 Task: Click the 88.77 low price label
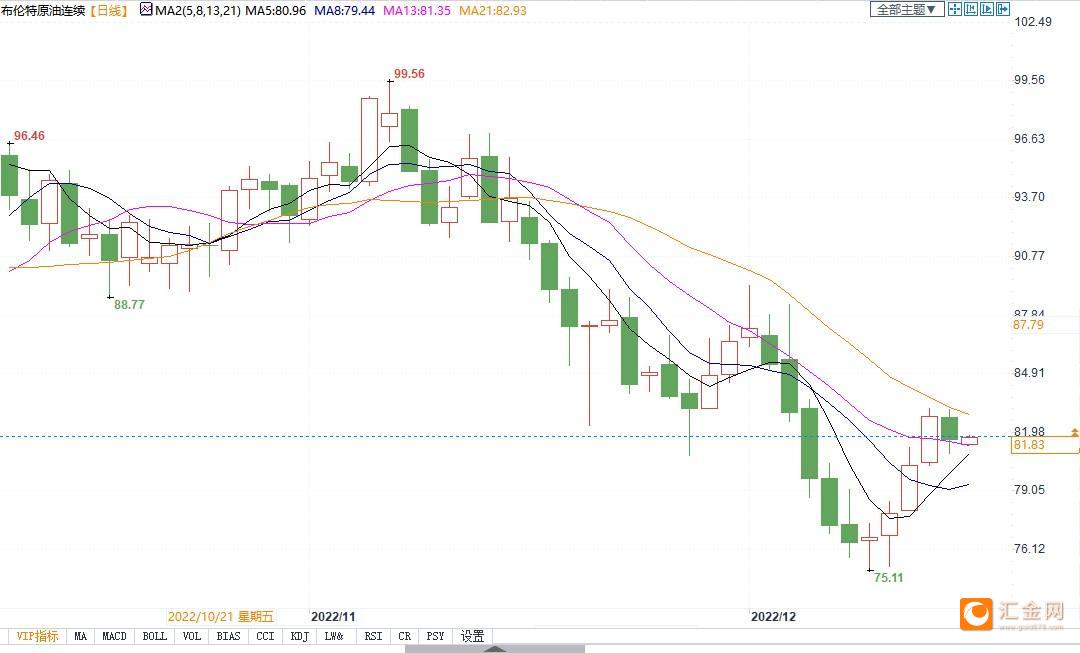(x=129, y=304)
